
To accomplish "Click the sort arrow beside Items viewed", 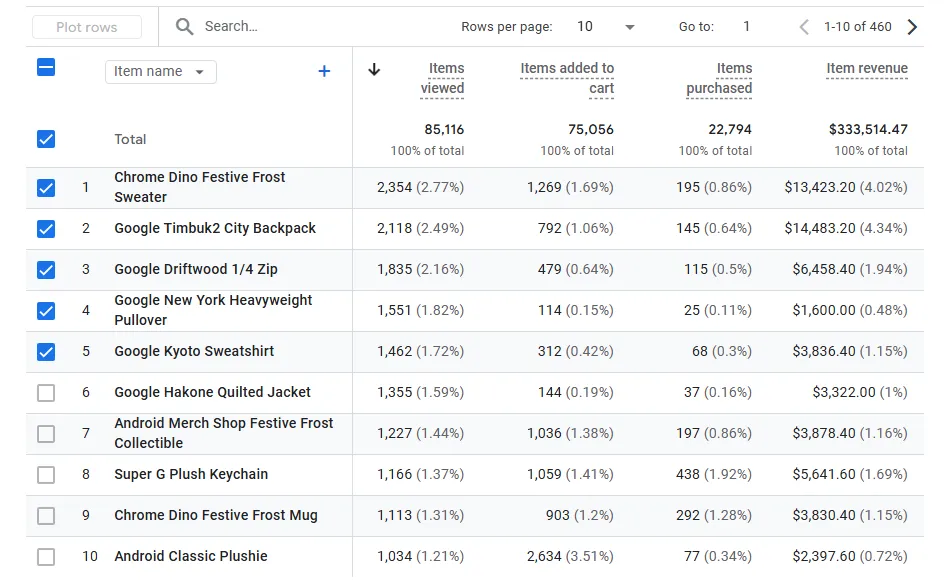I will (x=375, y=69).
